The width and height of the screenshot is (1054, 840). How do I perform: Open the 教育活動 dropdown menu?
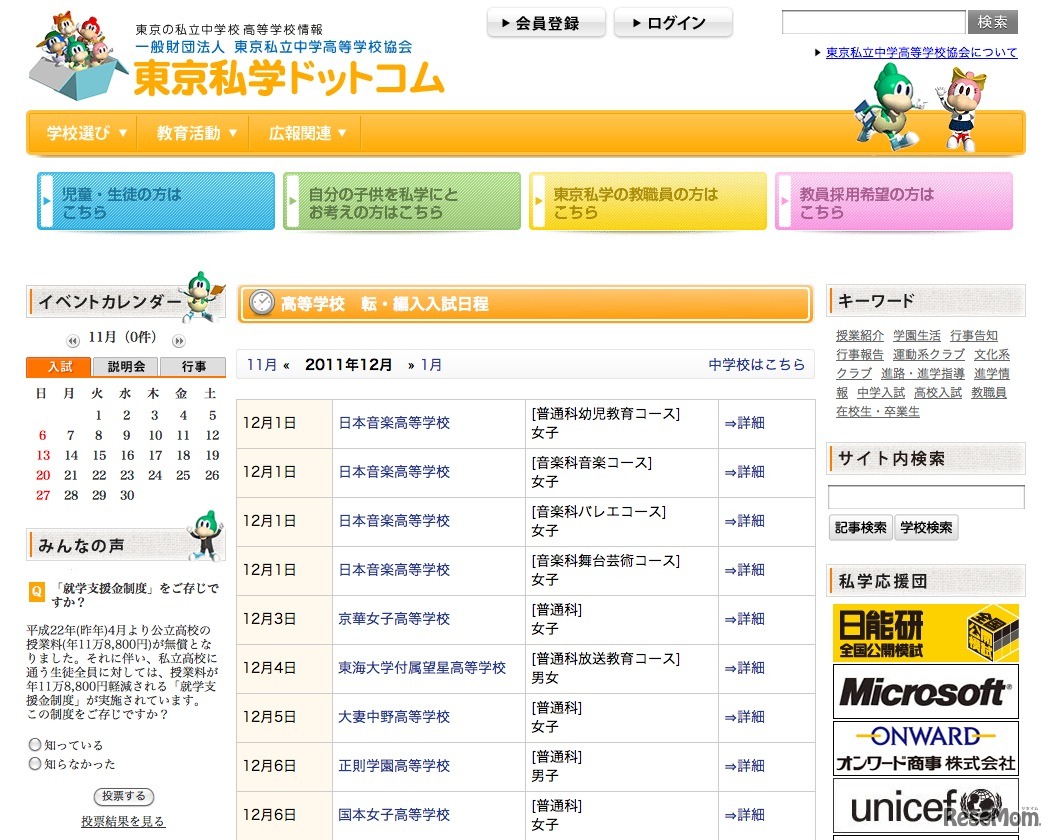pyautogui.click(x=192, y=131)
